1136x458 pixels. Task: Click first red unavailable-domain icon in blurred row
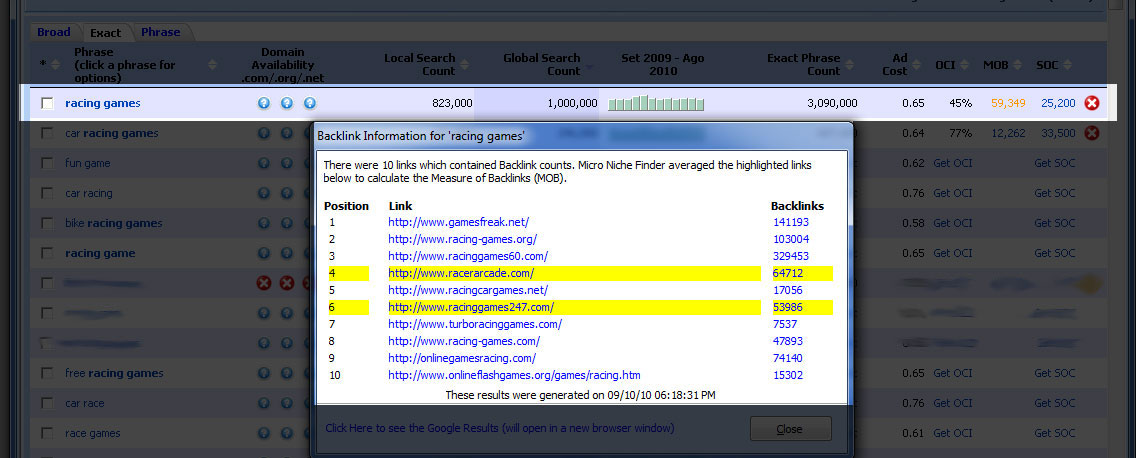(264, 283)
